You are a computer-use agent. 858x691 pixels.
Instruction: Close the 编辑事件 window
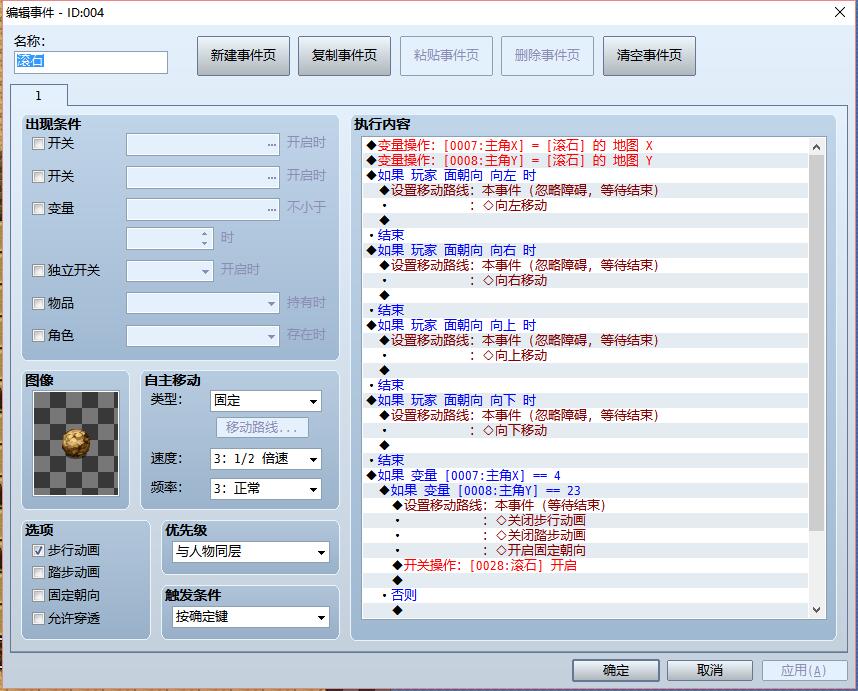point(840,12)
